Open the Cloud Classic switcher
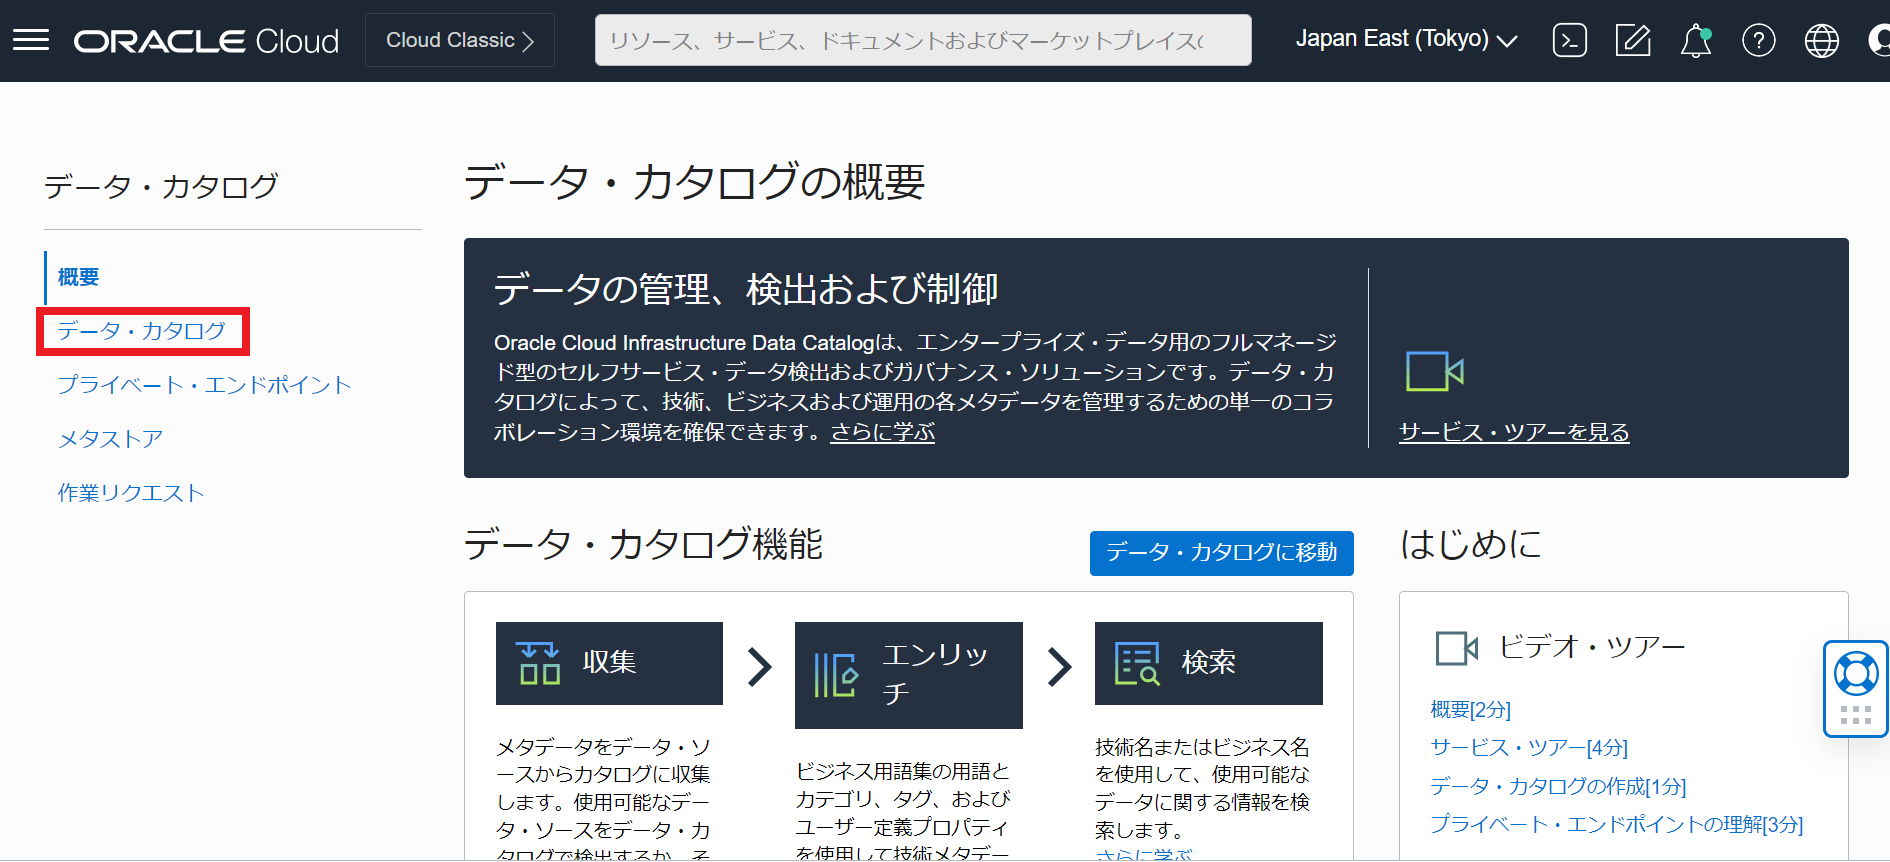This screenshot has width=1890, height=862. 460,40
